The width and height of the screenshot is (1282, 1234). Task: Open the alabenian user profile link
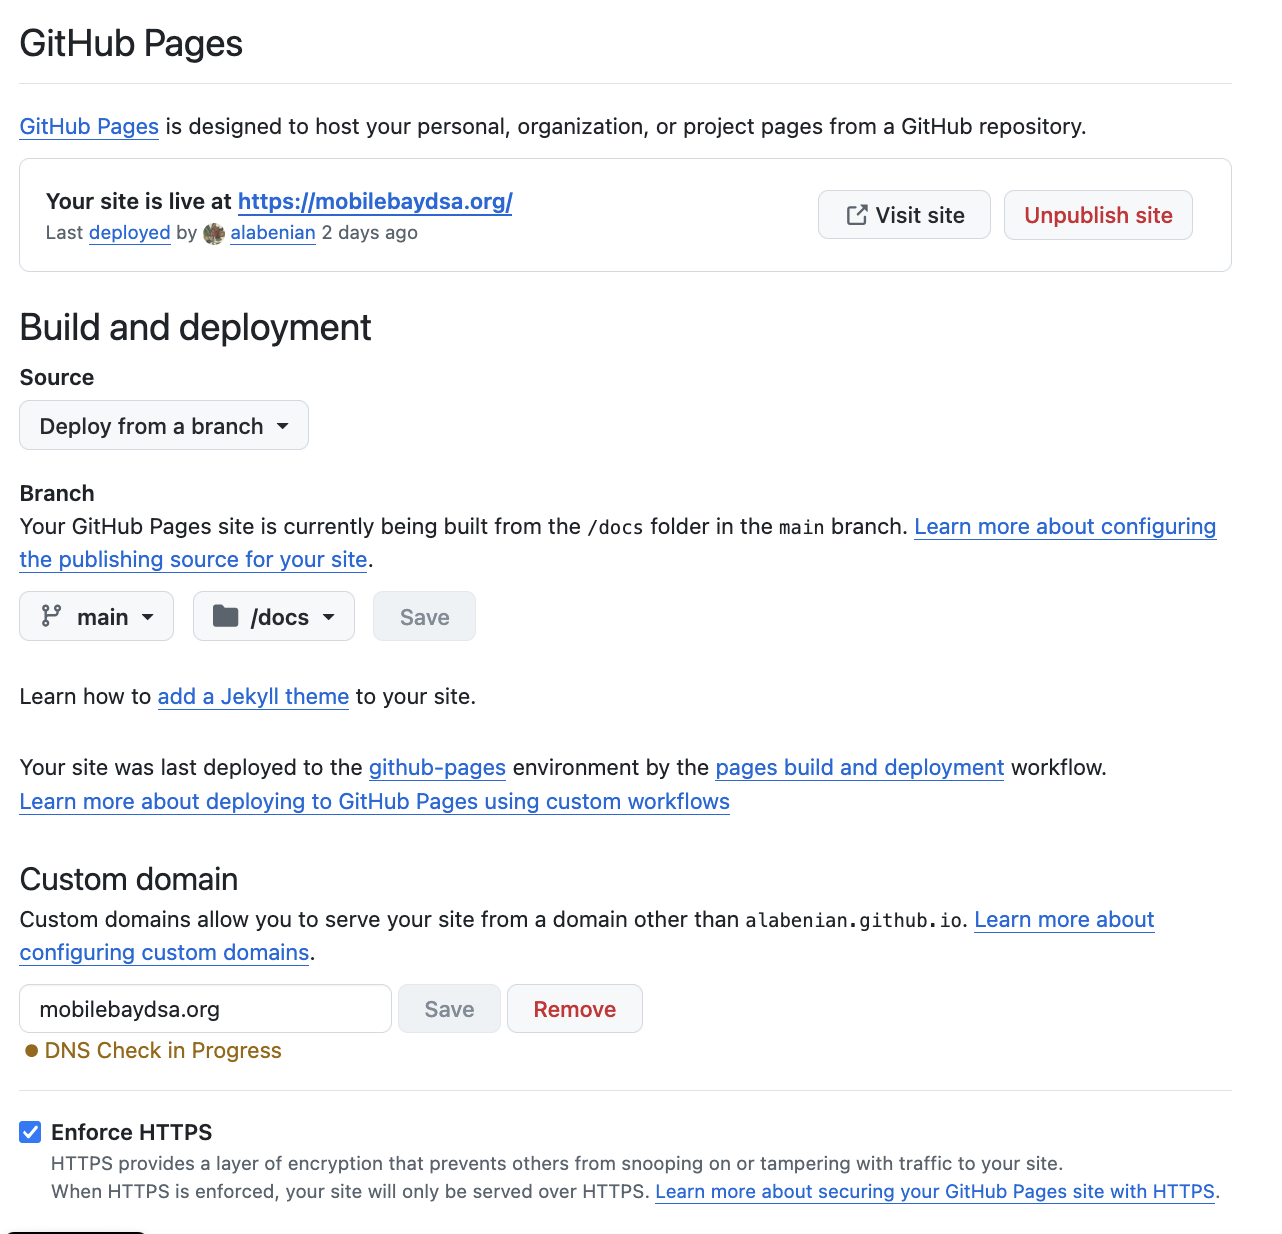click(273, 233)
